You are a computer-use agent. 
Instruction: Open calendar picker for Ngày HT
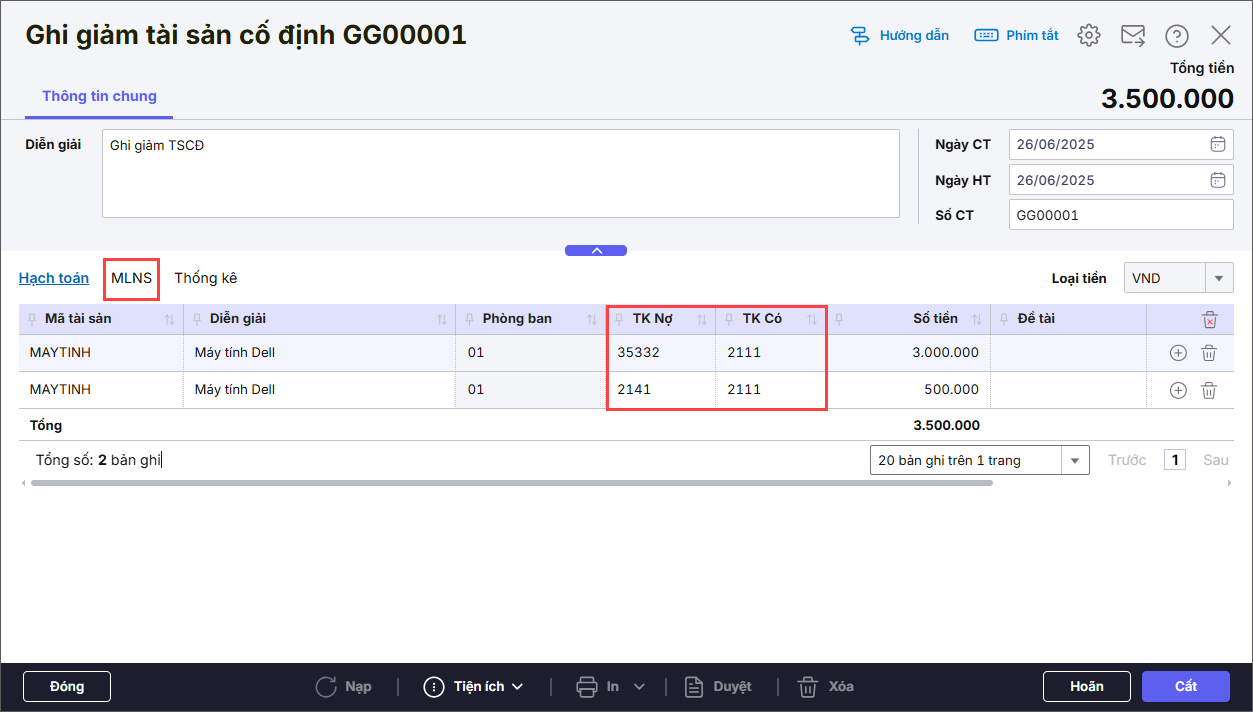coord(1217,180)
